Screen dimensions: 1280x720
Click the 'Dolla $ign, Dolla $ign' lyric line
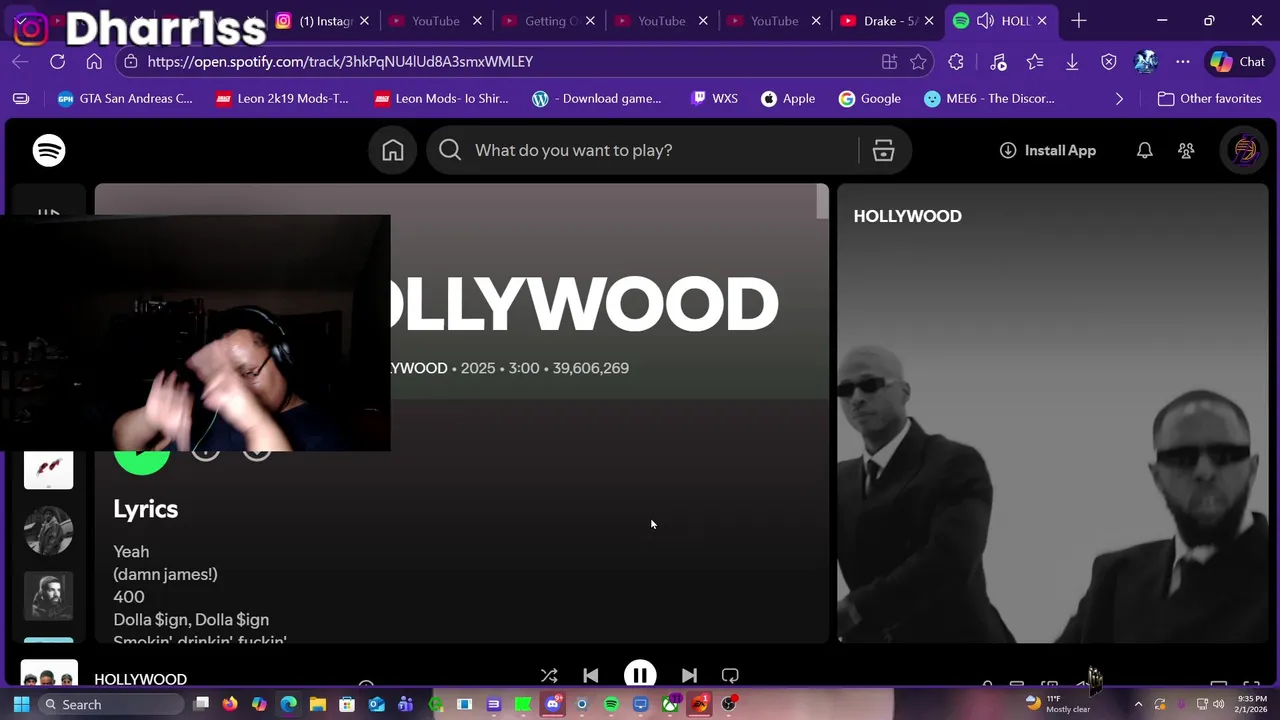(x=191, y=620)
